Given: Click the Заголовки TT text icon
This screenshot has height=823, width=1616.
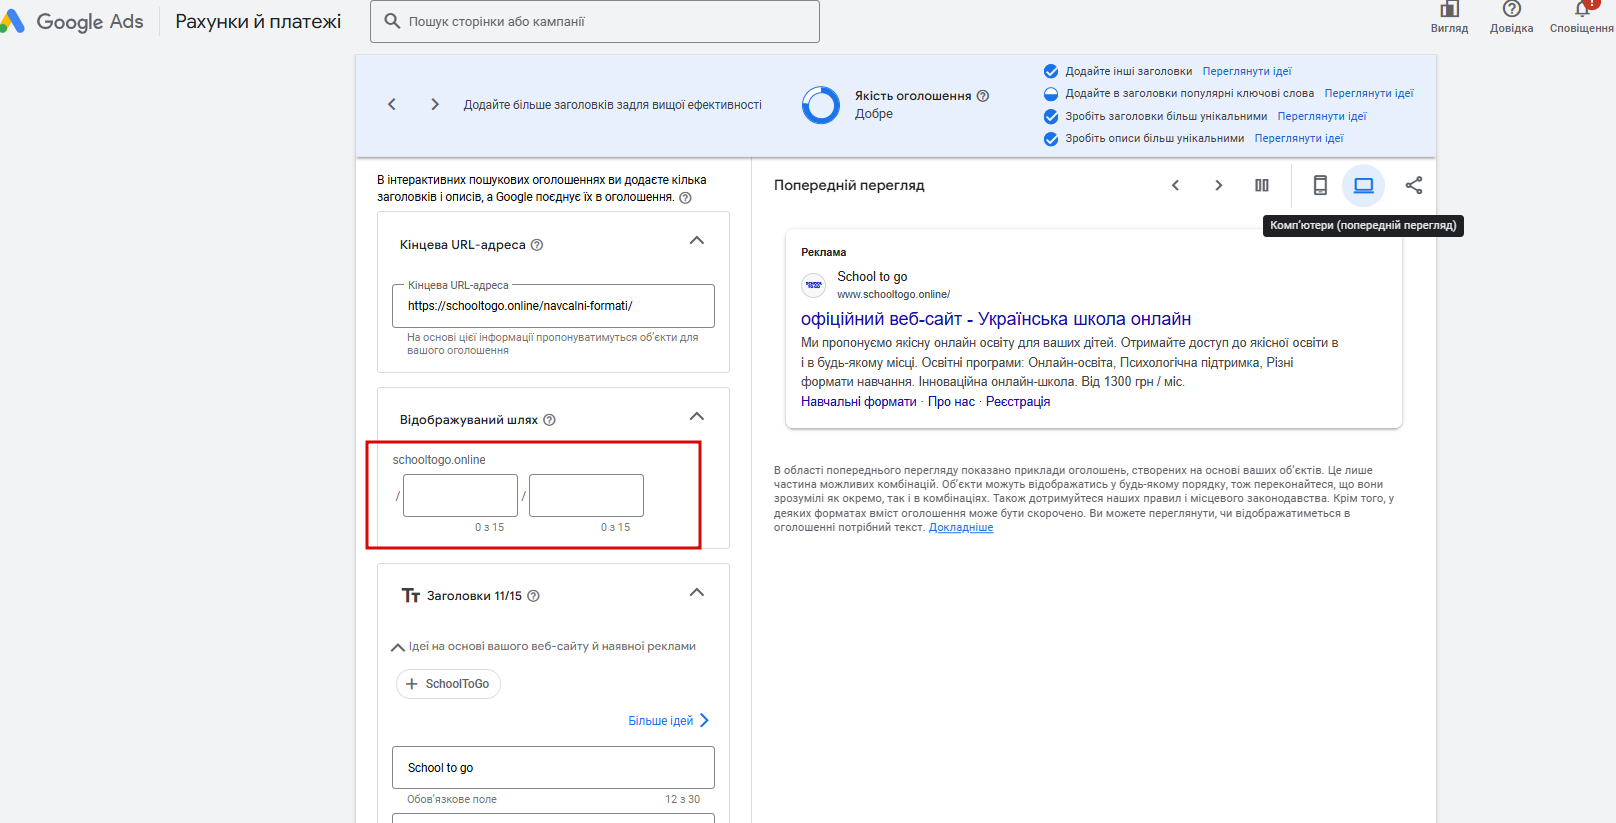Looking at the screenshot, I should pyautogui.click(x=411, y=596).
